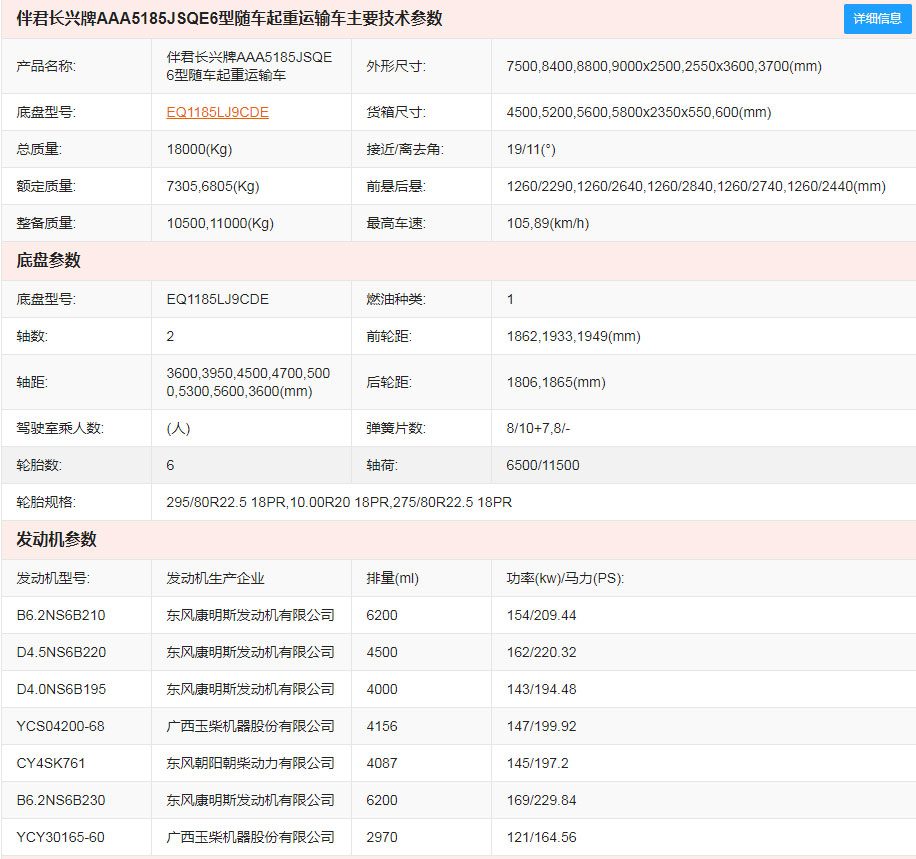Click displacement value 2970
The width and height of the screenshot is (916, 859).
[381, 837]
